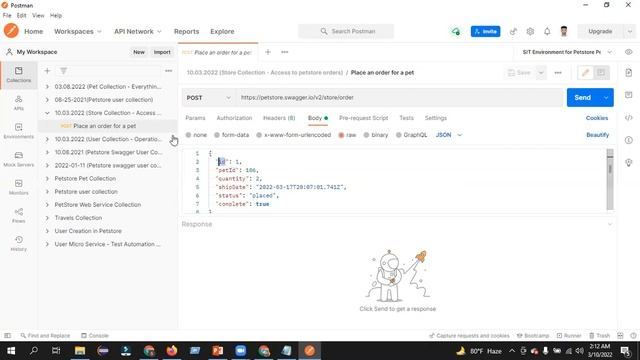Open the tab options ellipsis next to the new tab plus
Screen dimensions: 640x360
[x=284, y=52]
